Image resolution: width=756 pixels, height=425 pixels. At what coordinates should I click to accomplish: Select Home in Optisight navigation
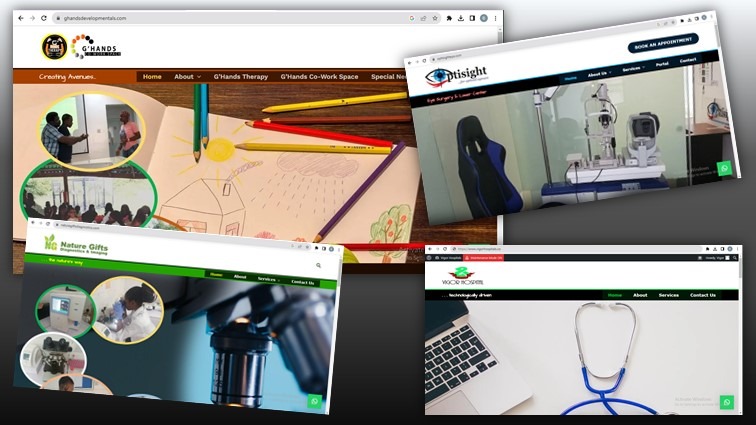(x=570, y=78)
